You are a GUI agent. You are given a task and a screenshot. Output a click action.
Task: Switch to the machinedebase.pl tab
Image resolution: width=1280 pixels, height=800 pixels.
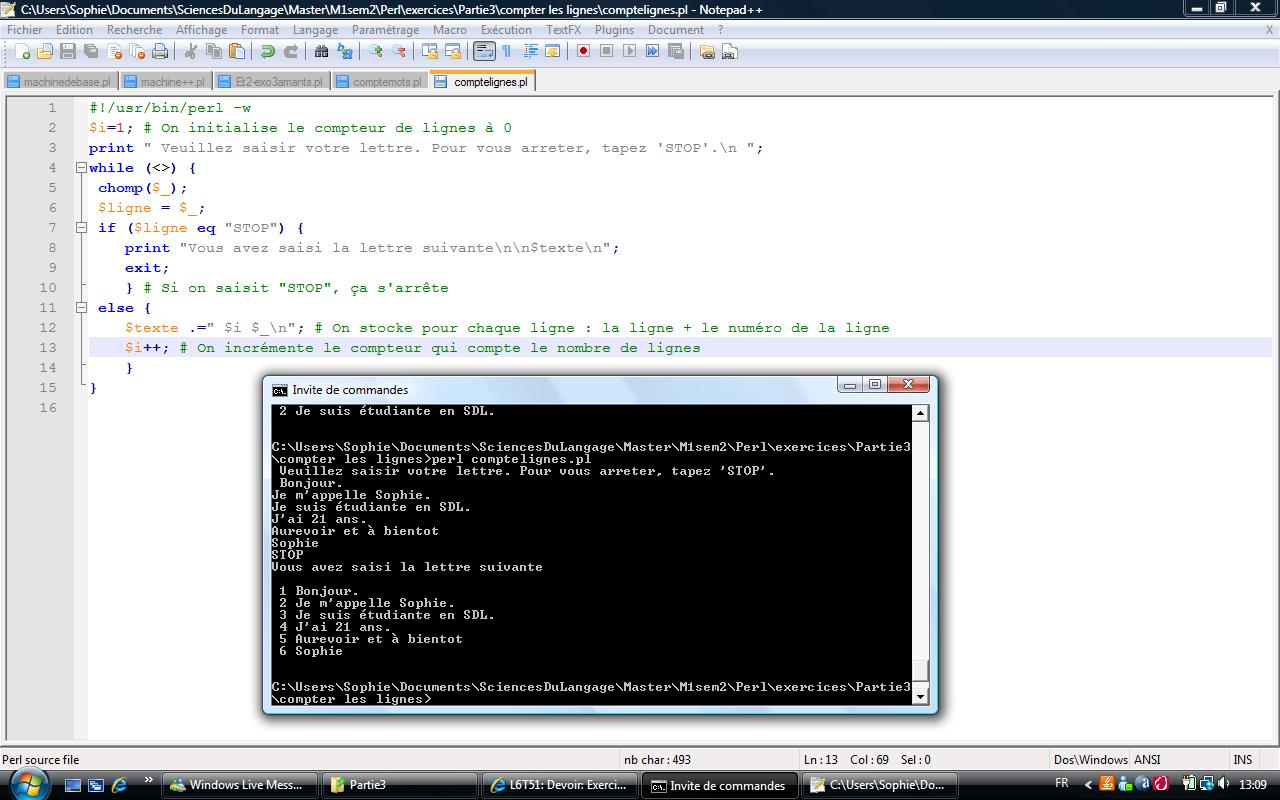[x=60, y=81]
